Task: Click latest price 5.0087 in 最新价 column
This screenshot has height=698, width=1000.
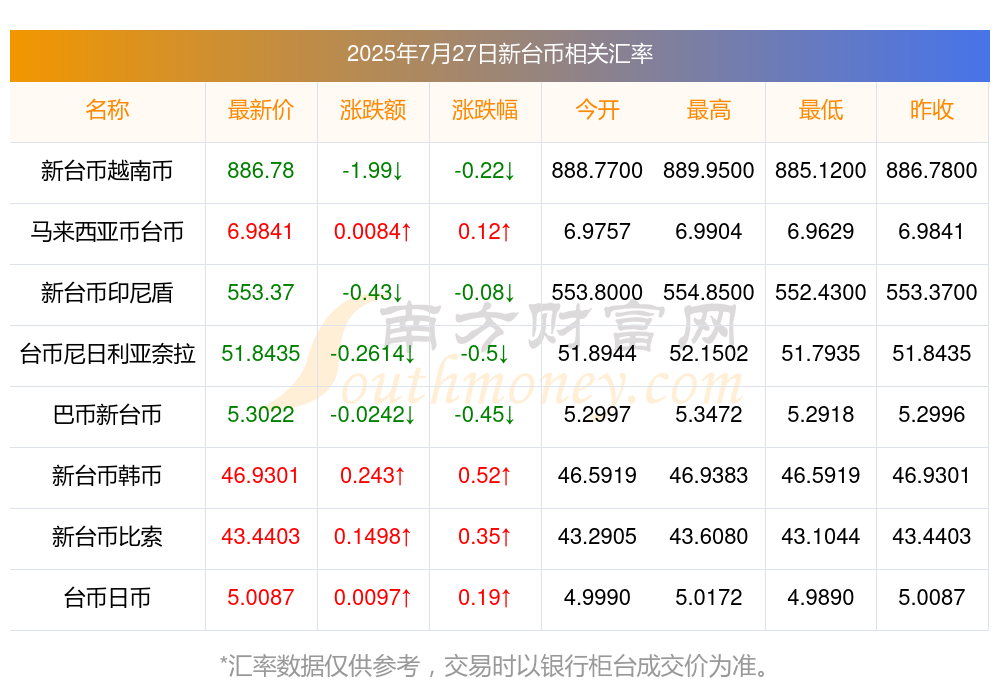Action: (x=260, y=598)
